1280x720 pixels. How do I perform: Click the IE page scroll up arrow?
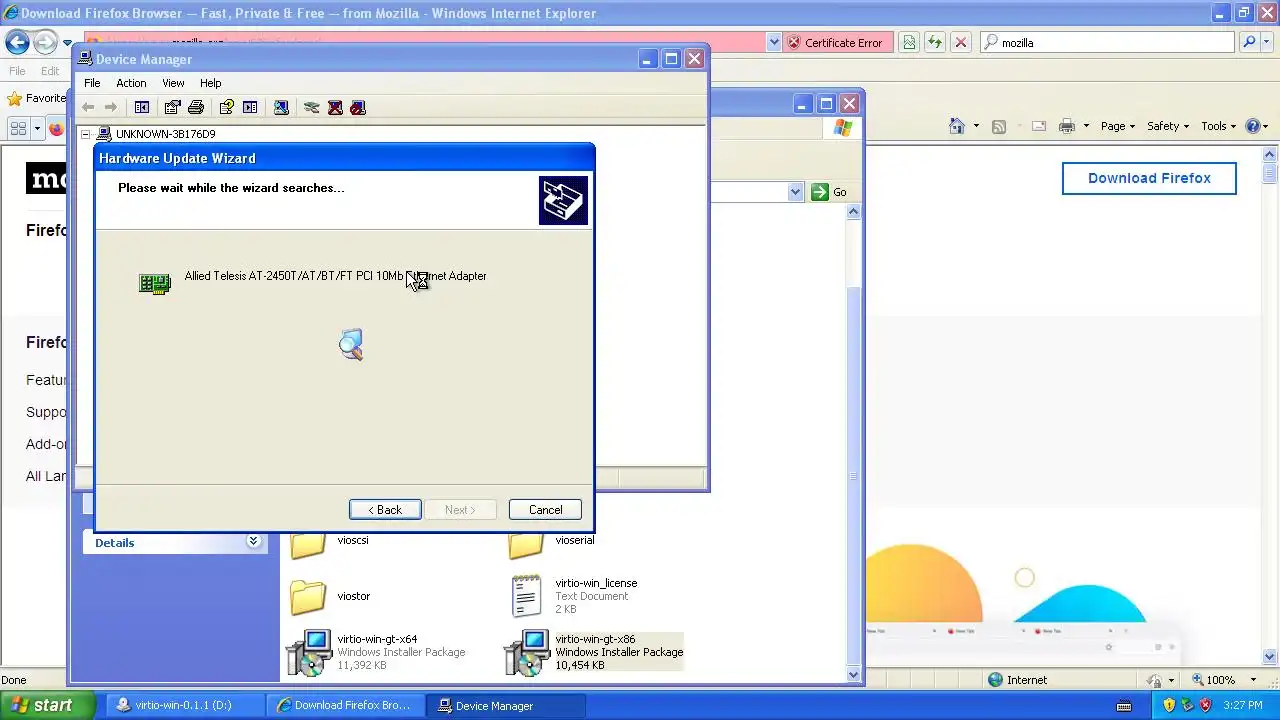(1271, 155)
